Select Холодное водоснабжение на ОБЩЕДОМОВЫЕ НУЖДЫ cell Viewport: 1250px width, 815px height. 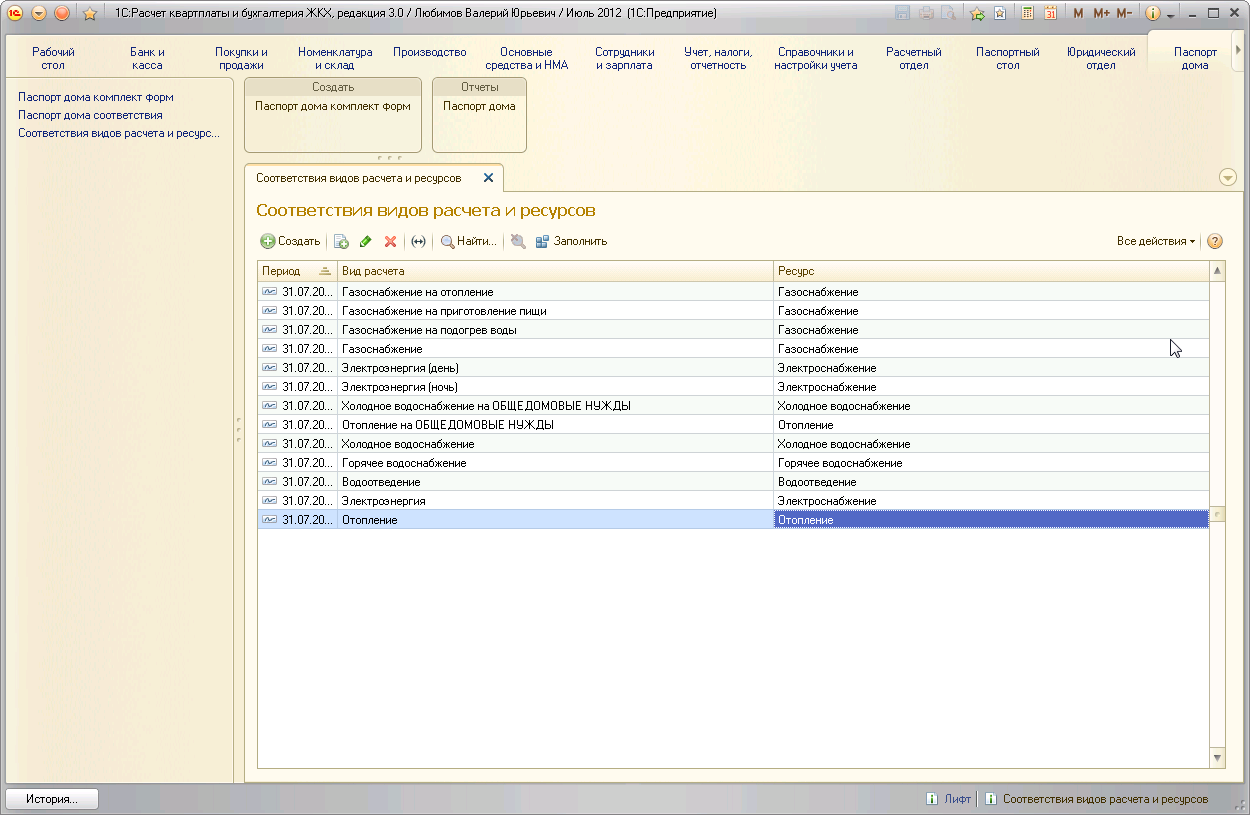click(x=555, y=406)
